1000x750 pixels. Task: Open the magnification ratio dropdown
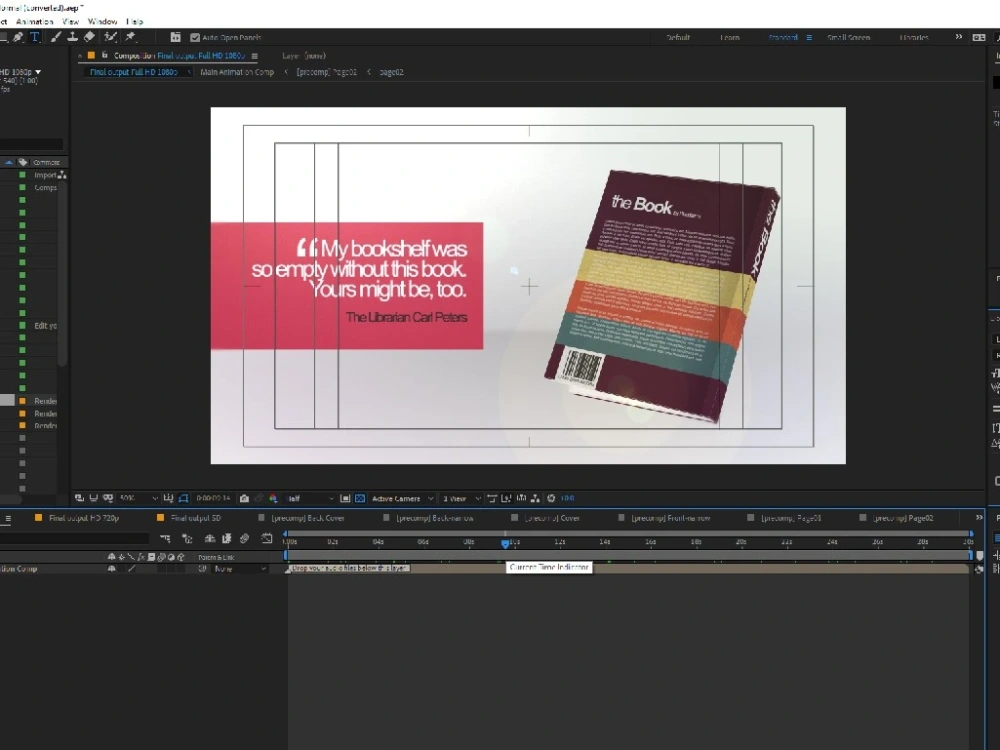pos(138,498)
